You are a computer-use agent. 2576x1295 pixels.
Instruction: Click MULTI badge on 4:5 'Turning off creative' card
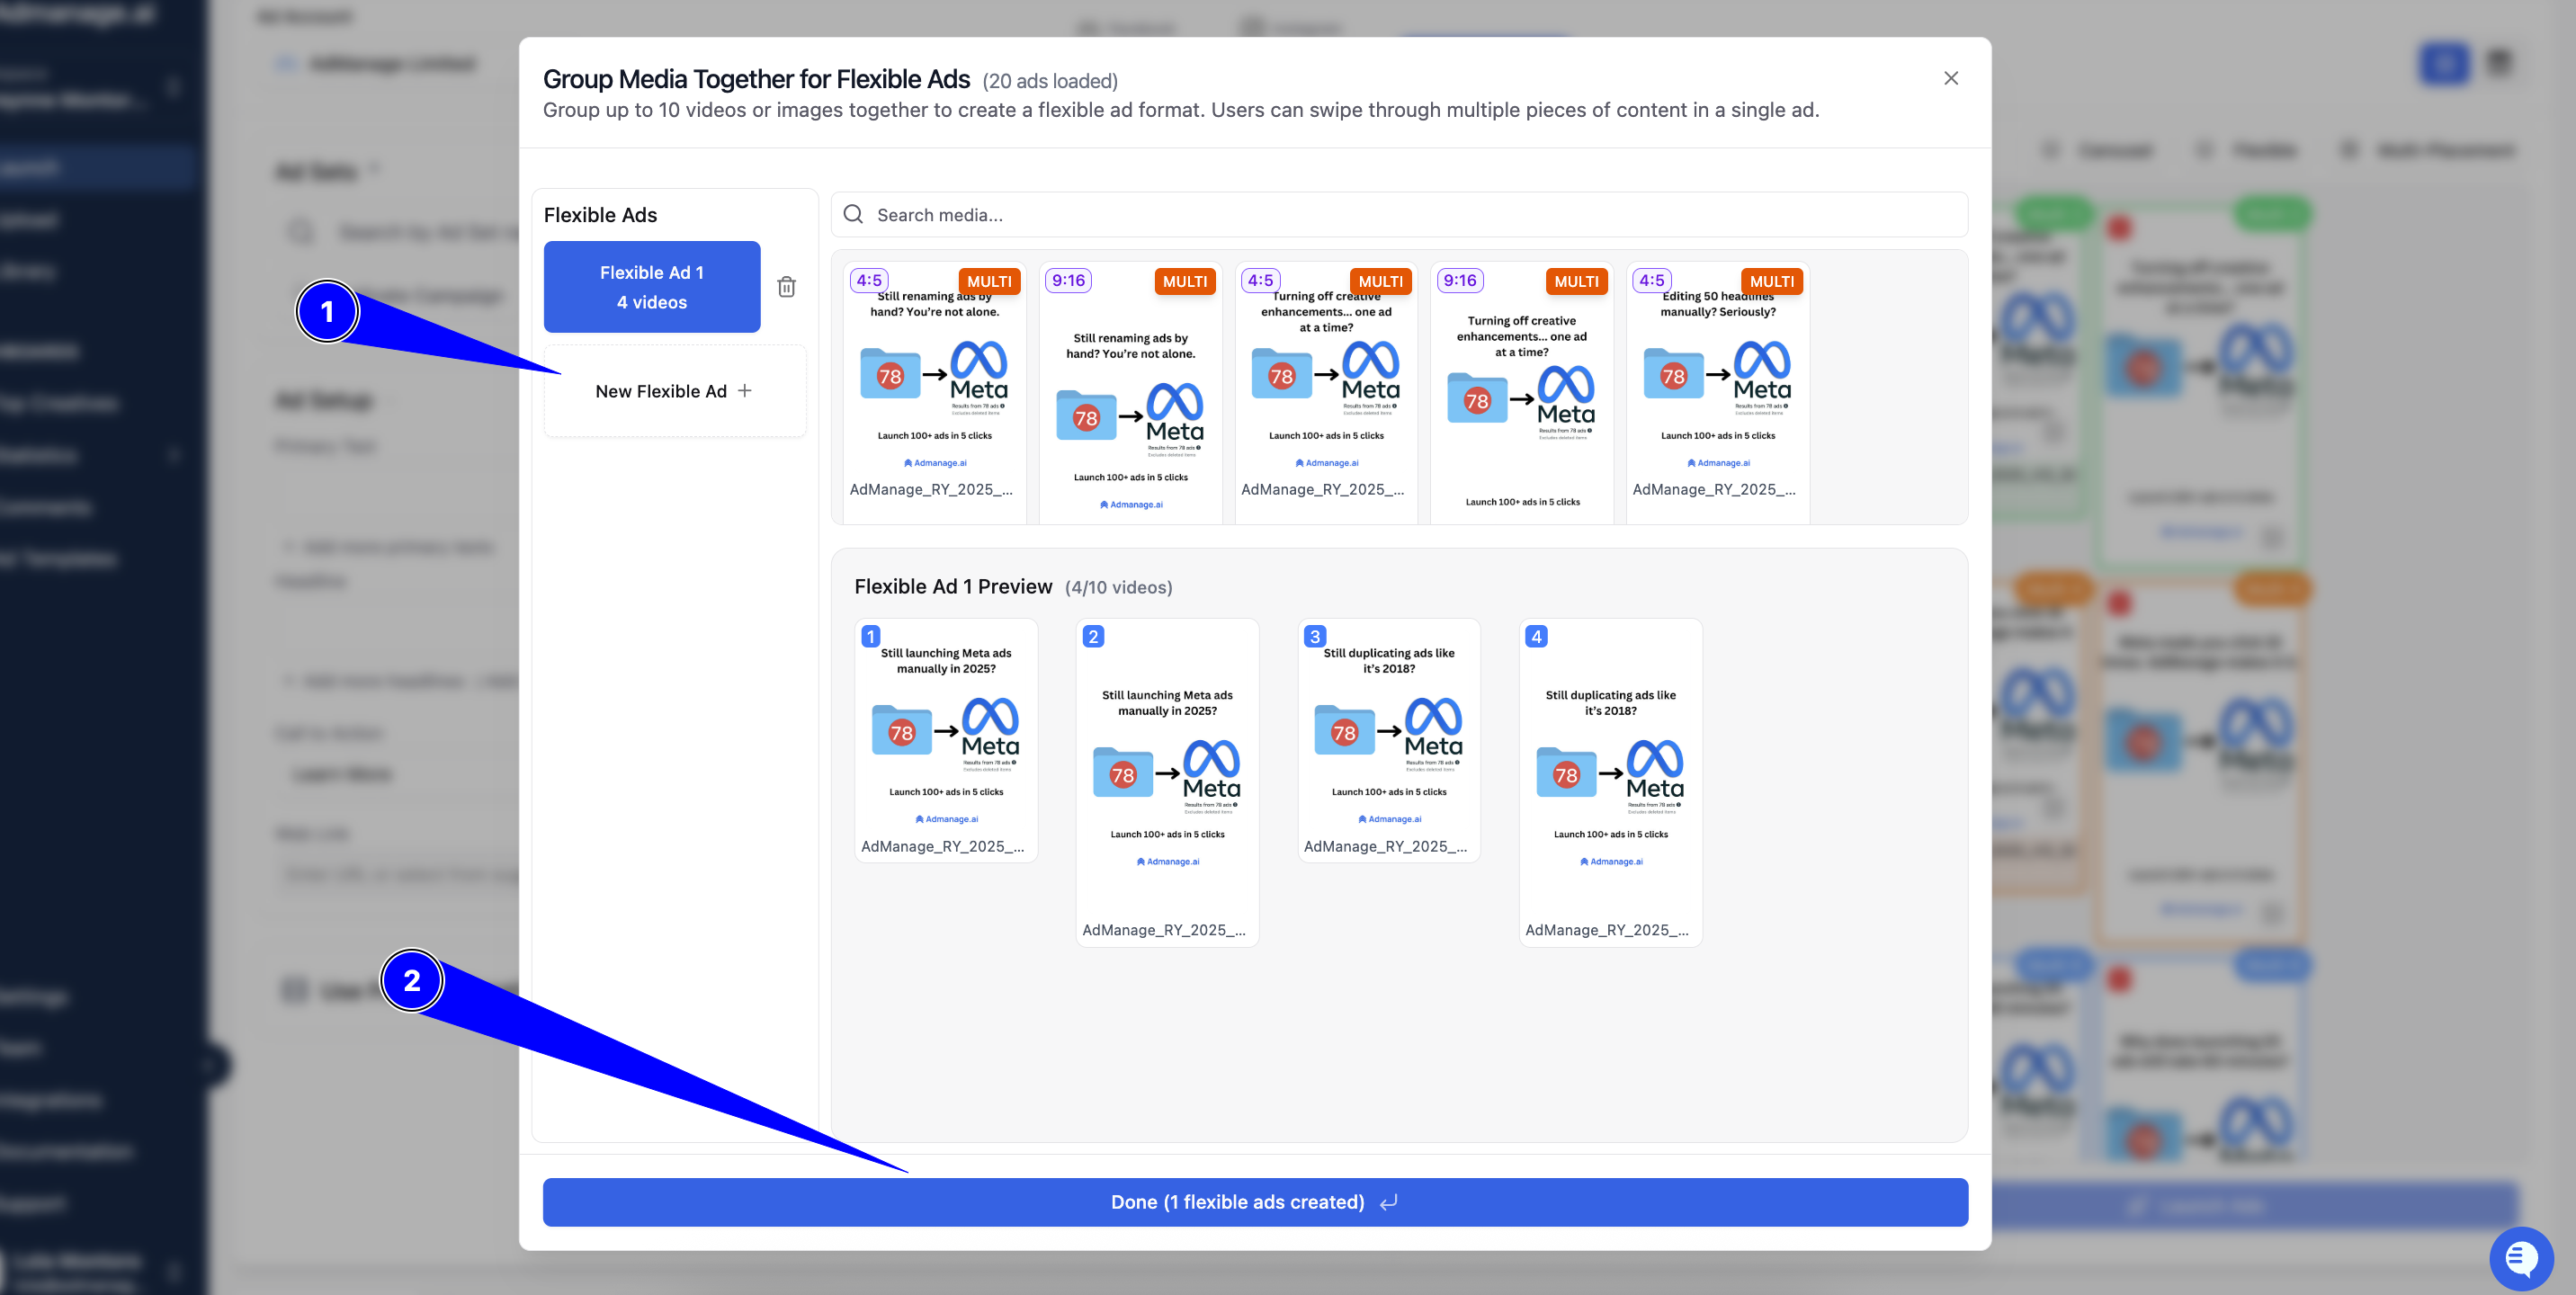pos(1380,281)
